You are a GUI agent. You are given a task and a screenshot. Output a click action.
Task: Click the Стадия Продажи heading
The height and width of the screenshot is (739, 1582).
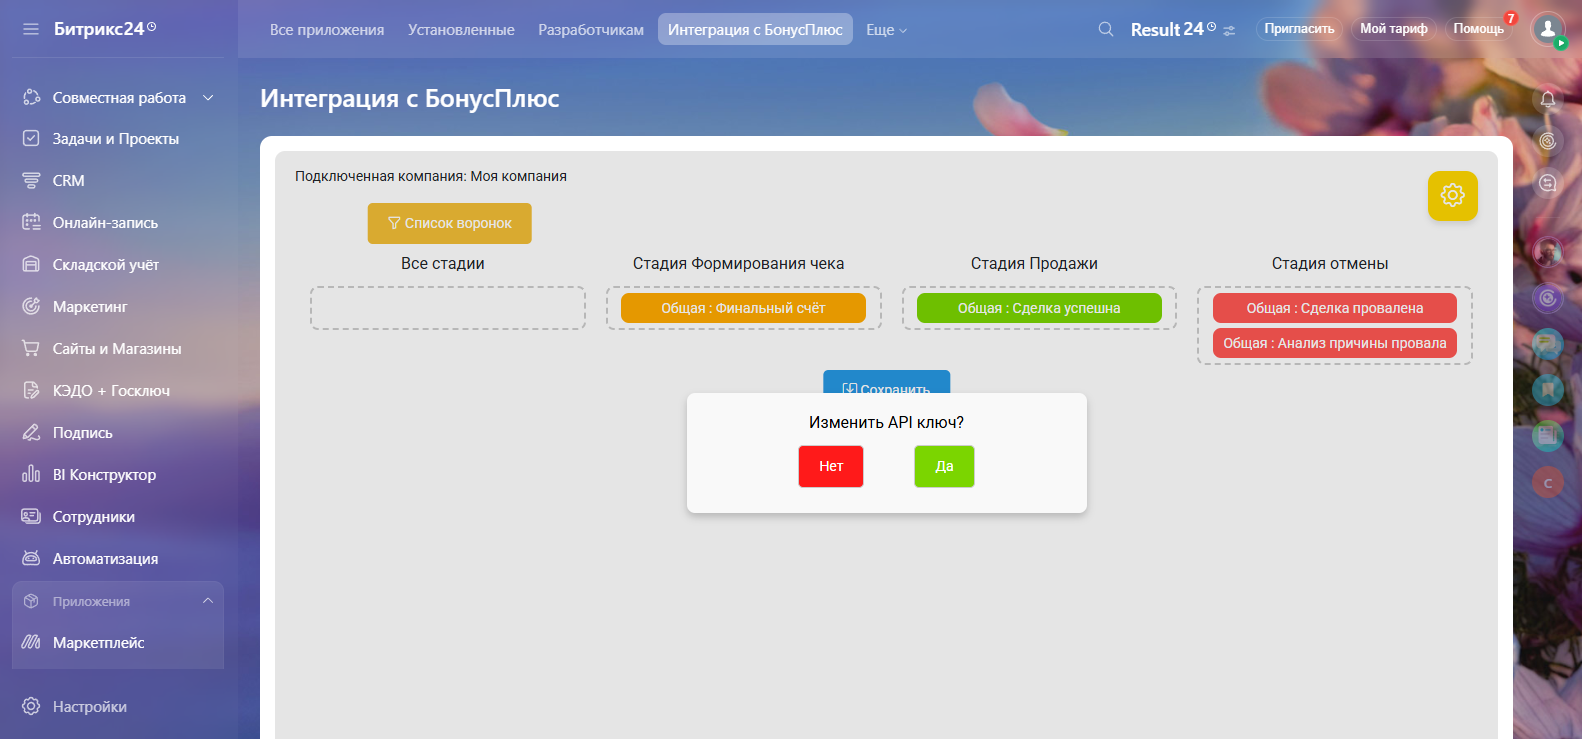click(x=1034, y=264)
